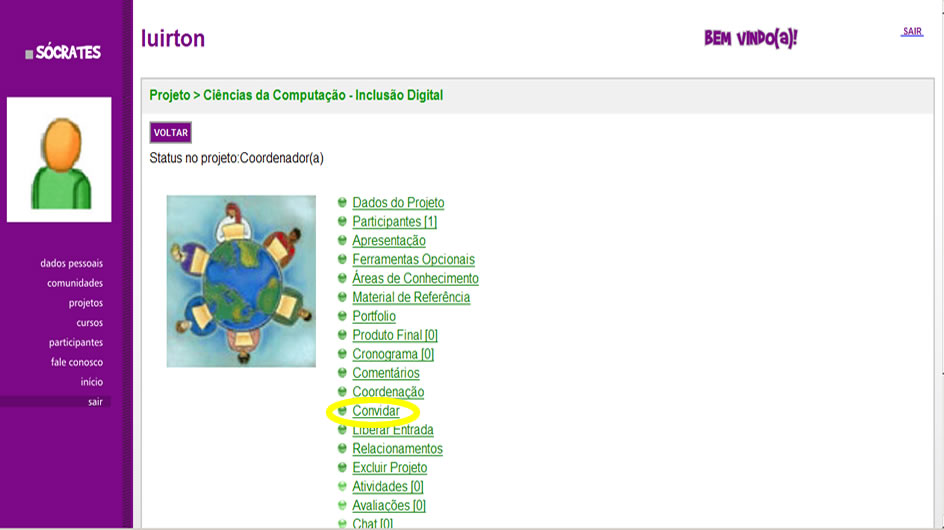The image size is (944, 530).
Task: Open the Convidar link
Action: click(x=376, y=411)
